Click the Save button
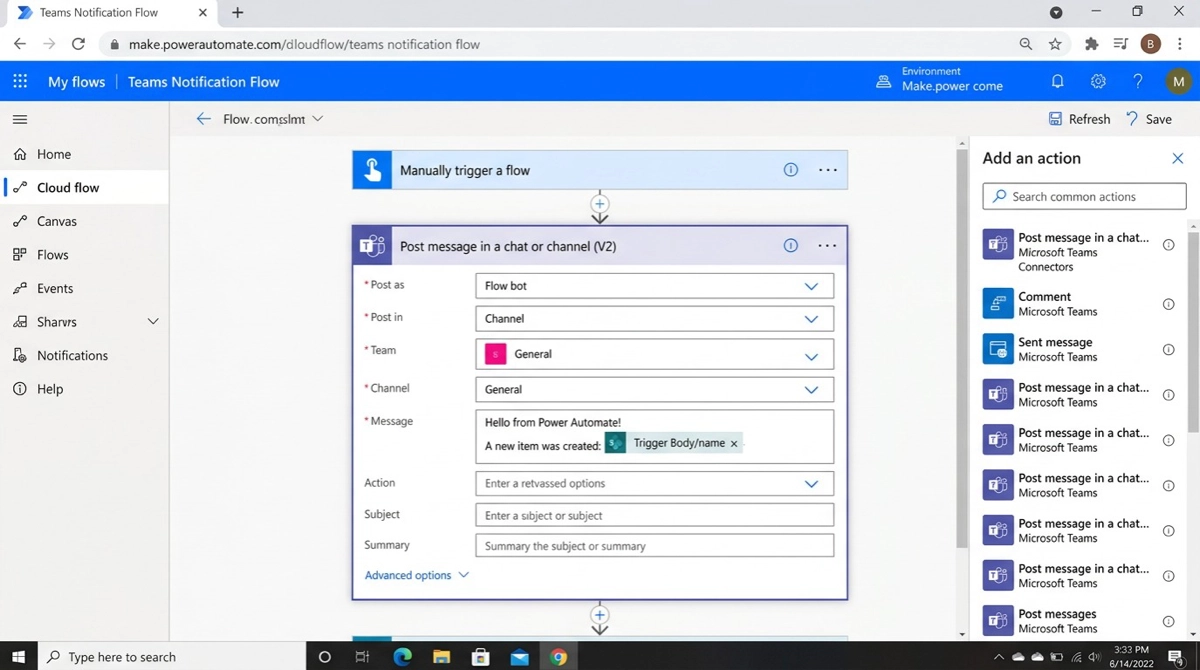Screen dimensions: 1200x670 (1149, 119)
